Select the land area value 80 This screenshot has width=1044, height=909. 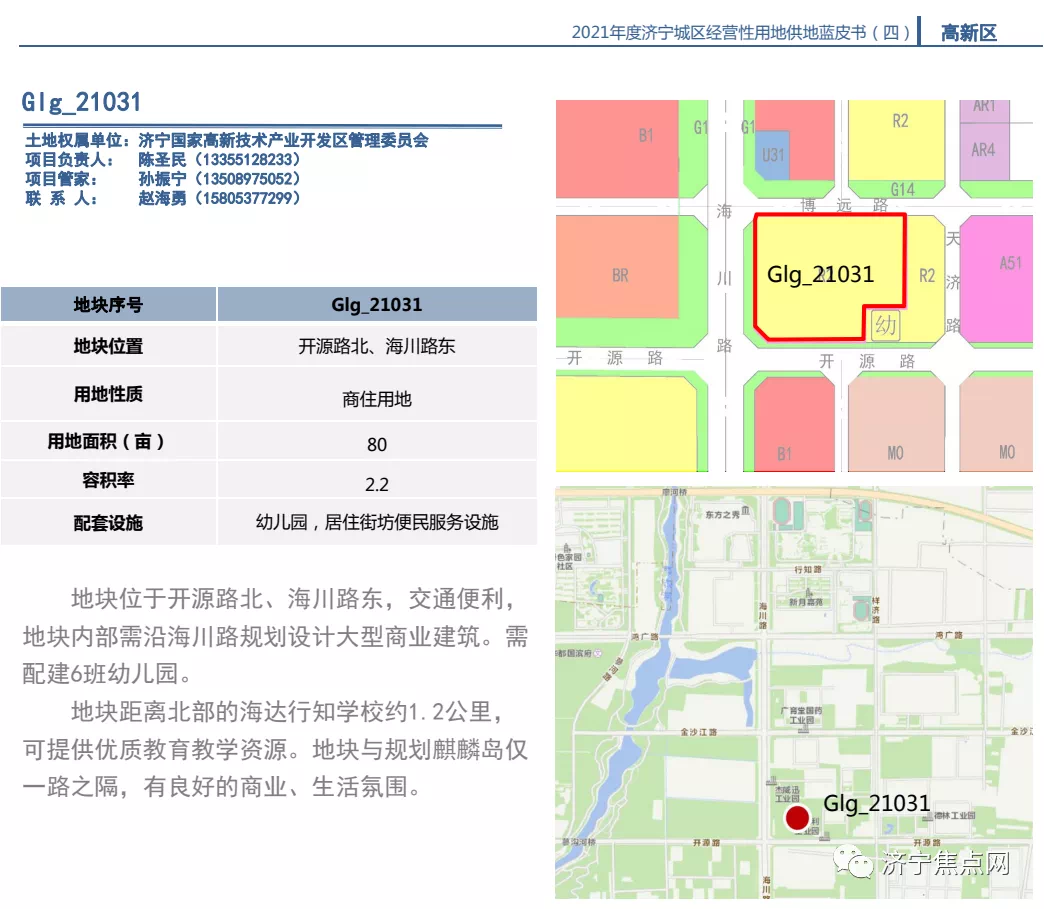(377, 444)
